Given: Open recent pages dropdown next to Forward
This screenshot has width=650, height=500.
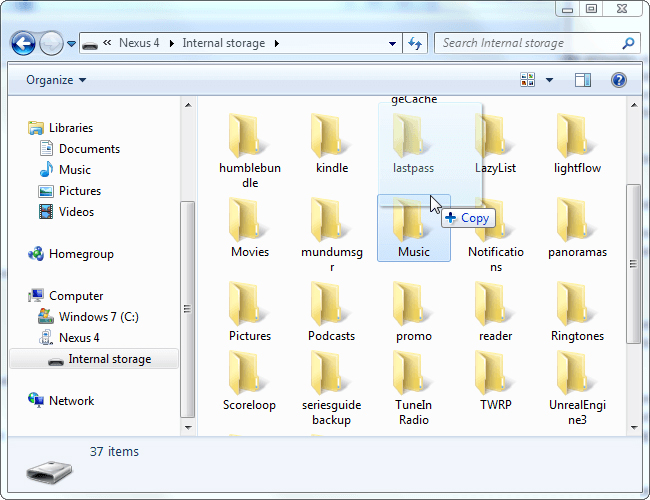Looking at the screenshot, I should [x=72, y=44].
